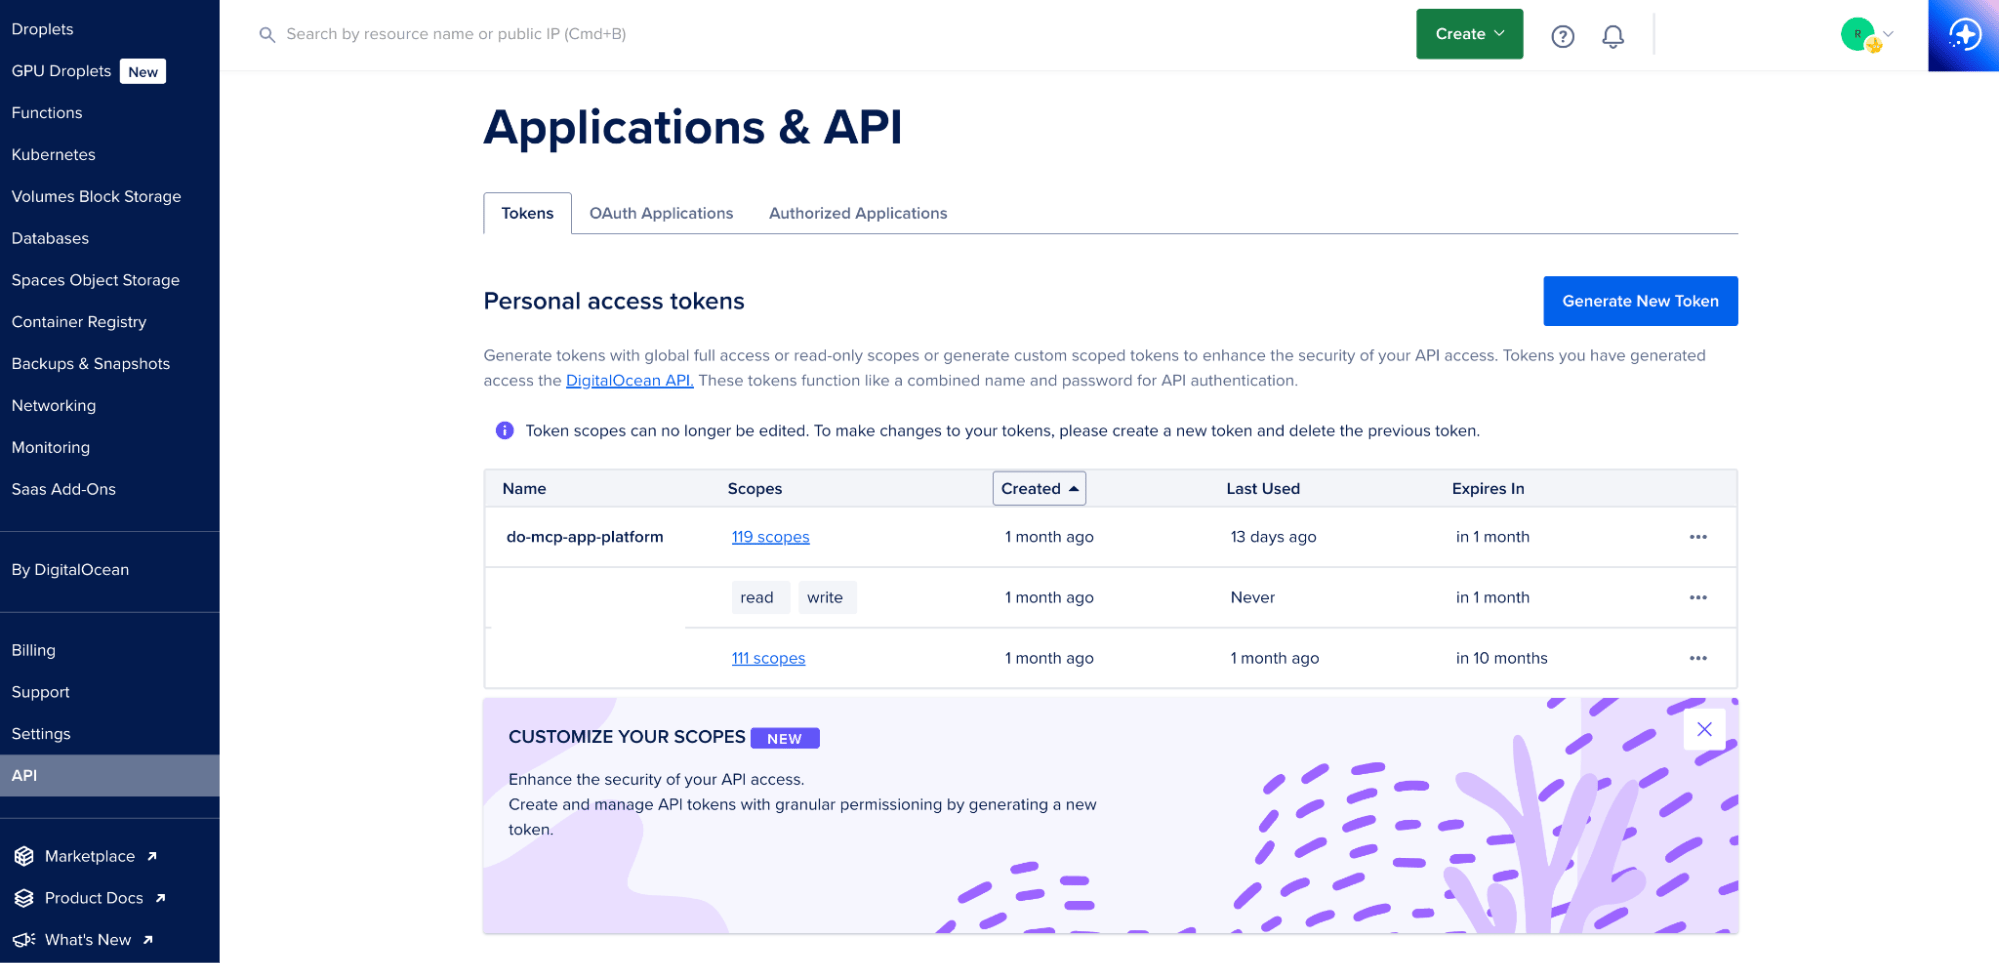The width and height of the screenshot is (1999, 964).
Task: Toggle the Created column sort order
Action: (x=1039, y=488)
